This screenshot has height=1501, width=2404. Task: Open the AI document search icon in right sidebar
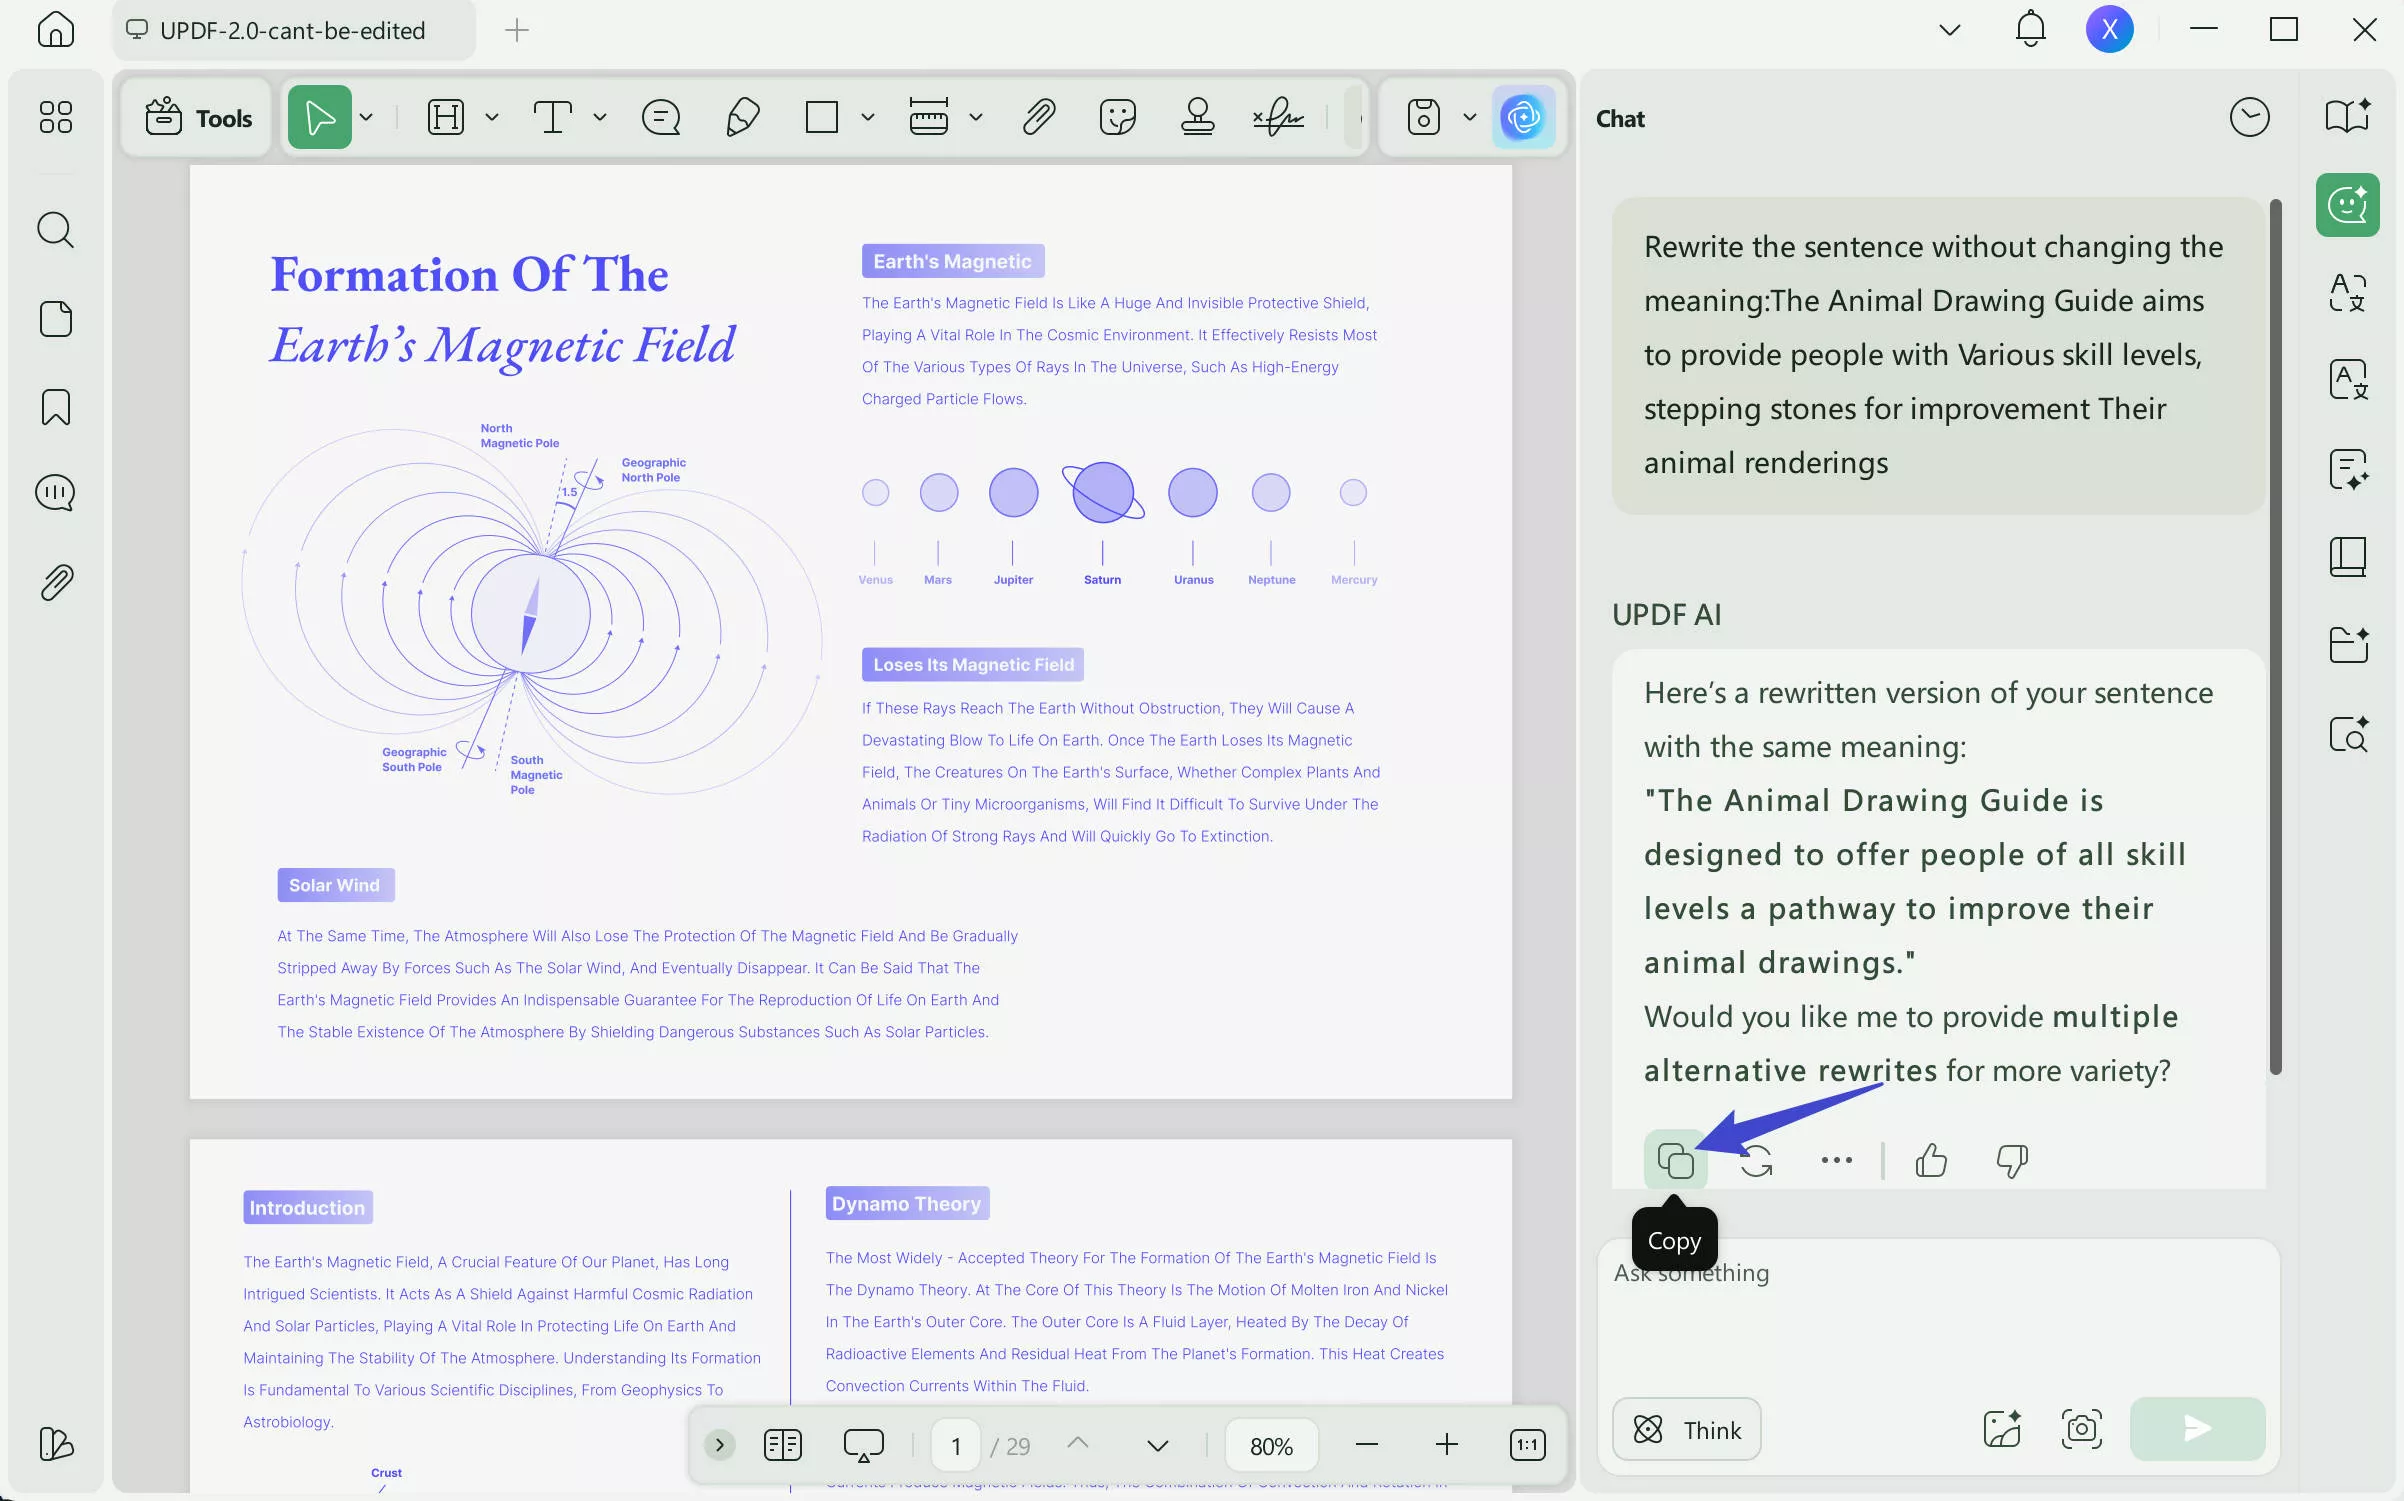point(2347,733)
